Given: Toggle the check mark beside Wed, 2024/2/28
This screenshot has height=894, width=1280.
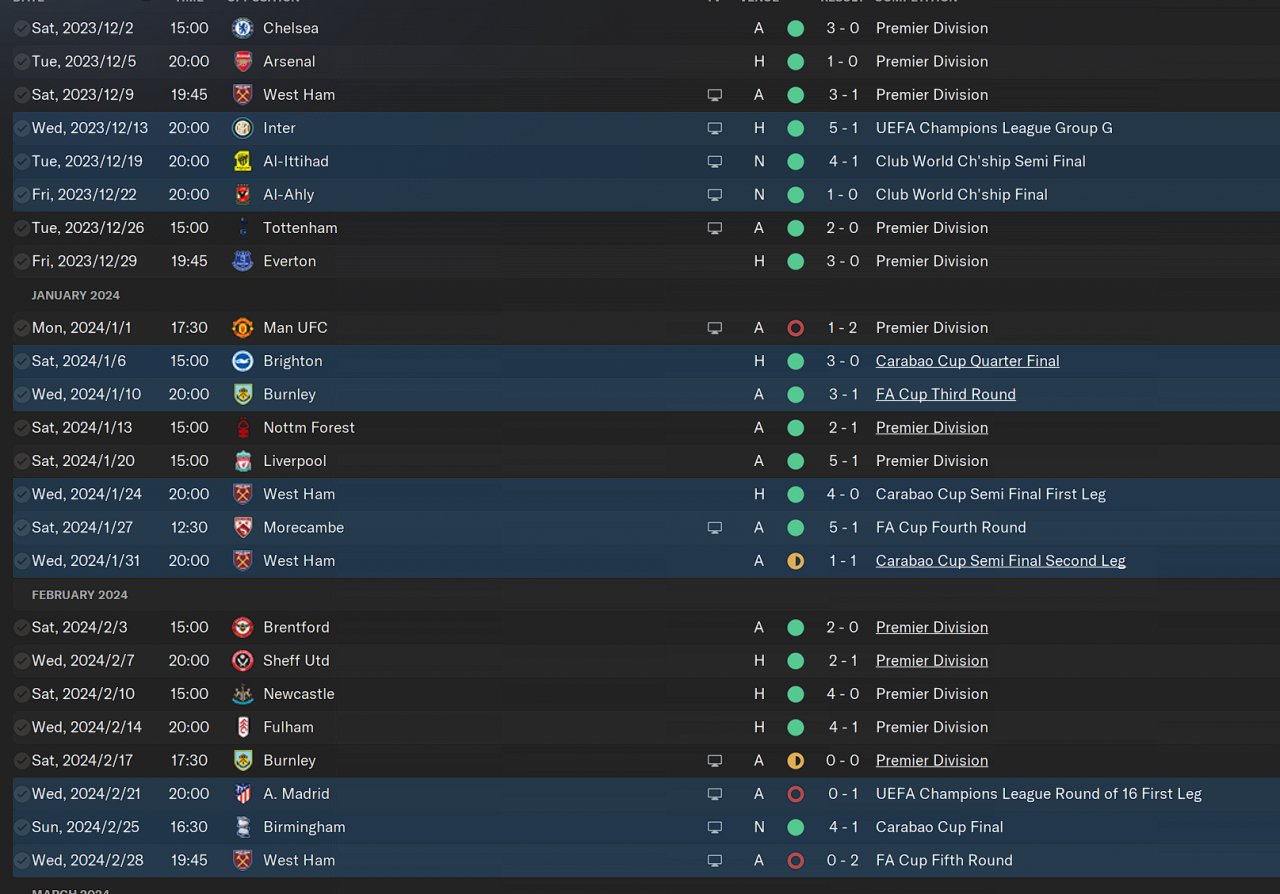Looking at the screenshot, I should [x=21, y=860].
